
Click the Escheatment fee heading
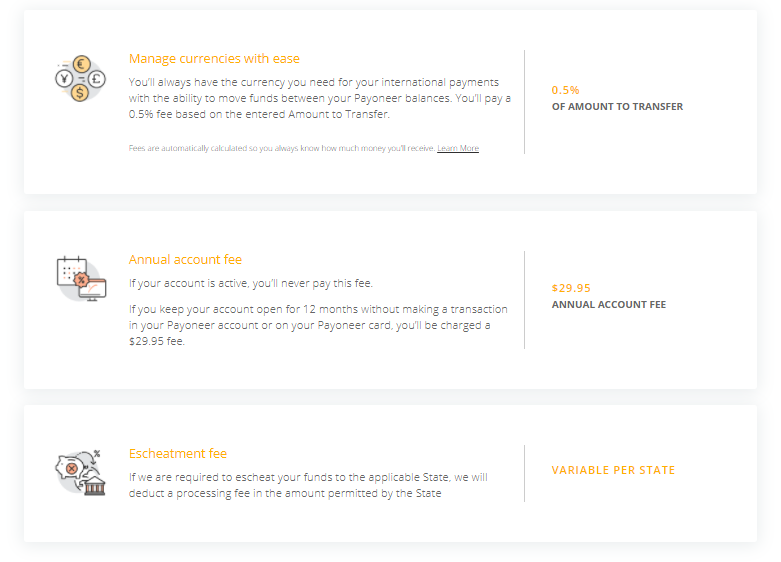pyautogui.click(x=178, y=453)
